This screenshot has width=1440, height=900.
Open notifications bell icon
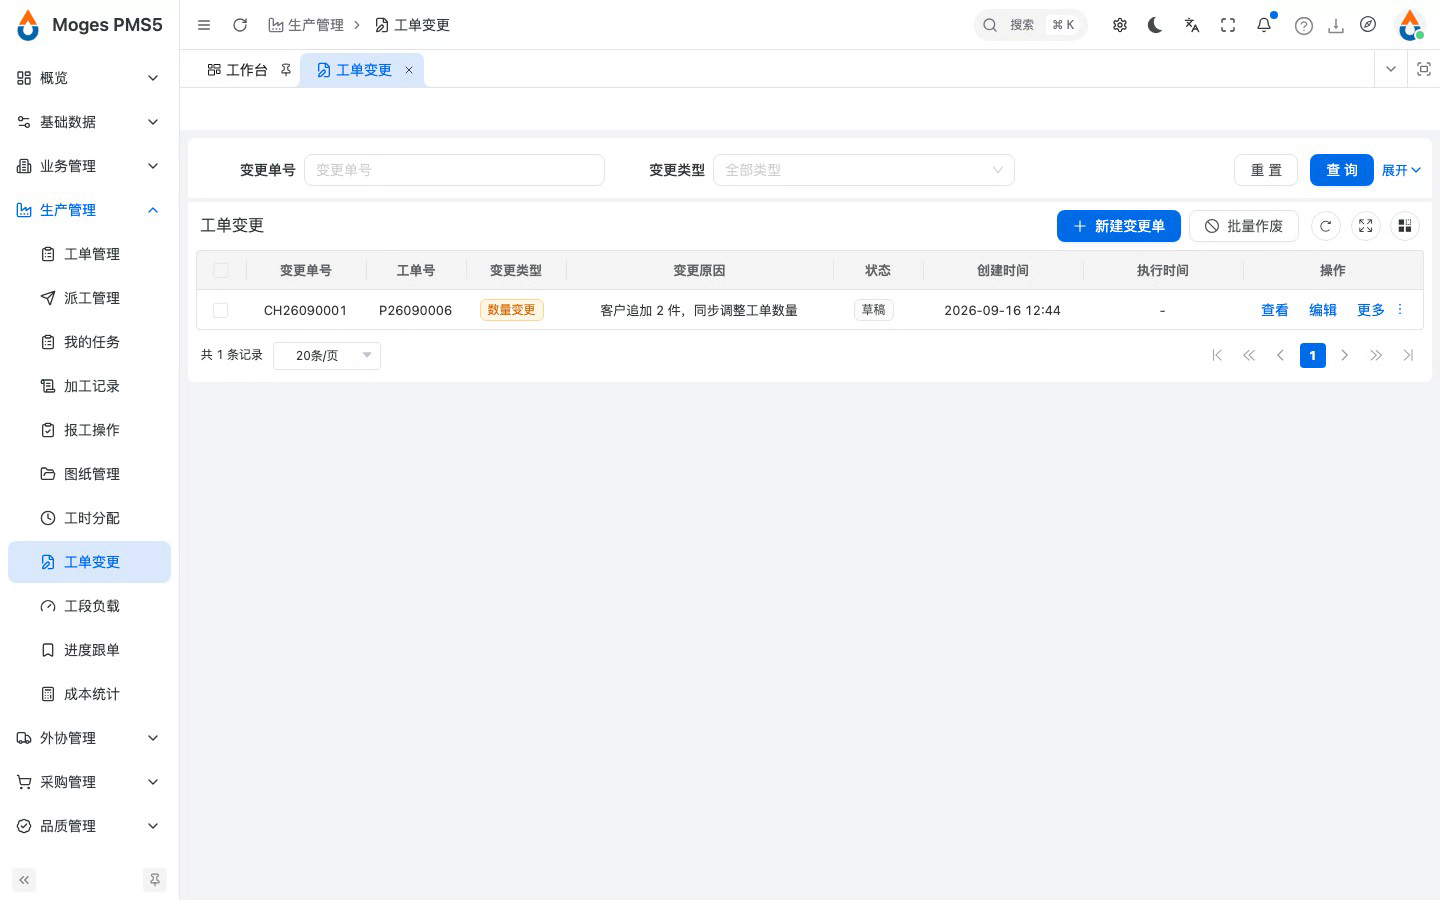point(1264,25)
